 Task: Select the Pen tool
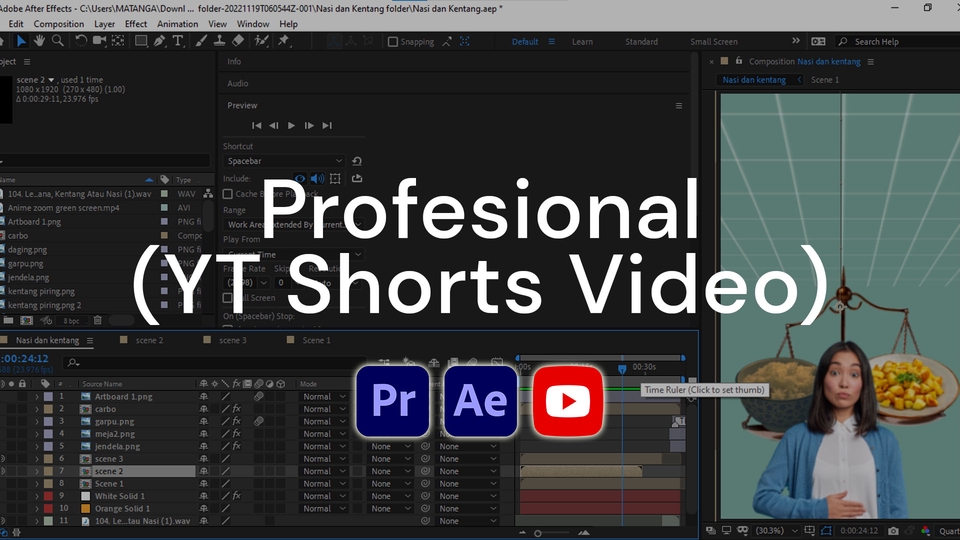159,41
